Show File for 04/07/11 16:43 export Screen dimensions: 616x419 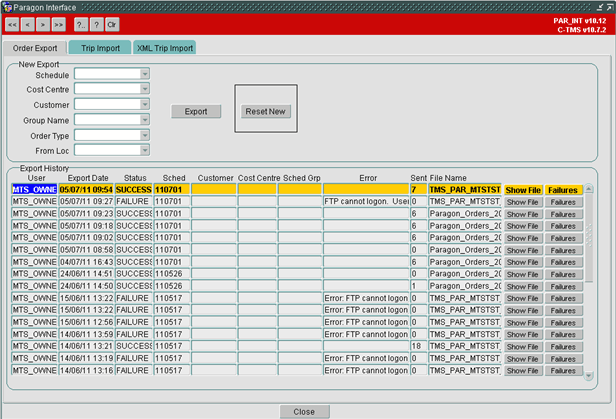point(523,262)
